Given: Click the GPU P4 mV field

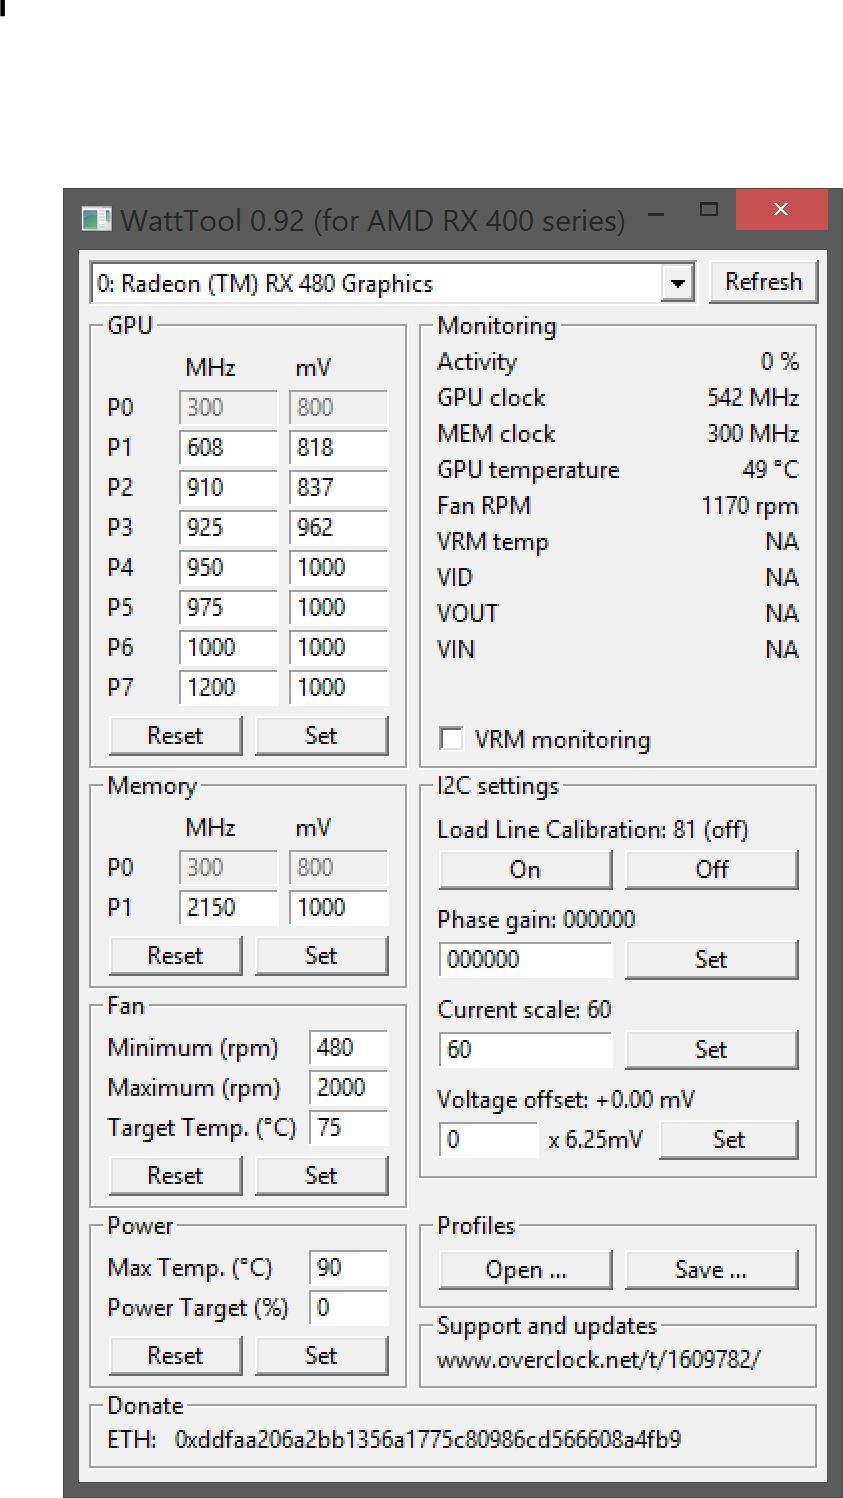Looking at the screenshot, I should tap(338, 567).
